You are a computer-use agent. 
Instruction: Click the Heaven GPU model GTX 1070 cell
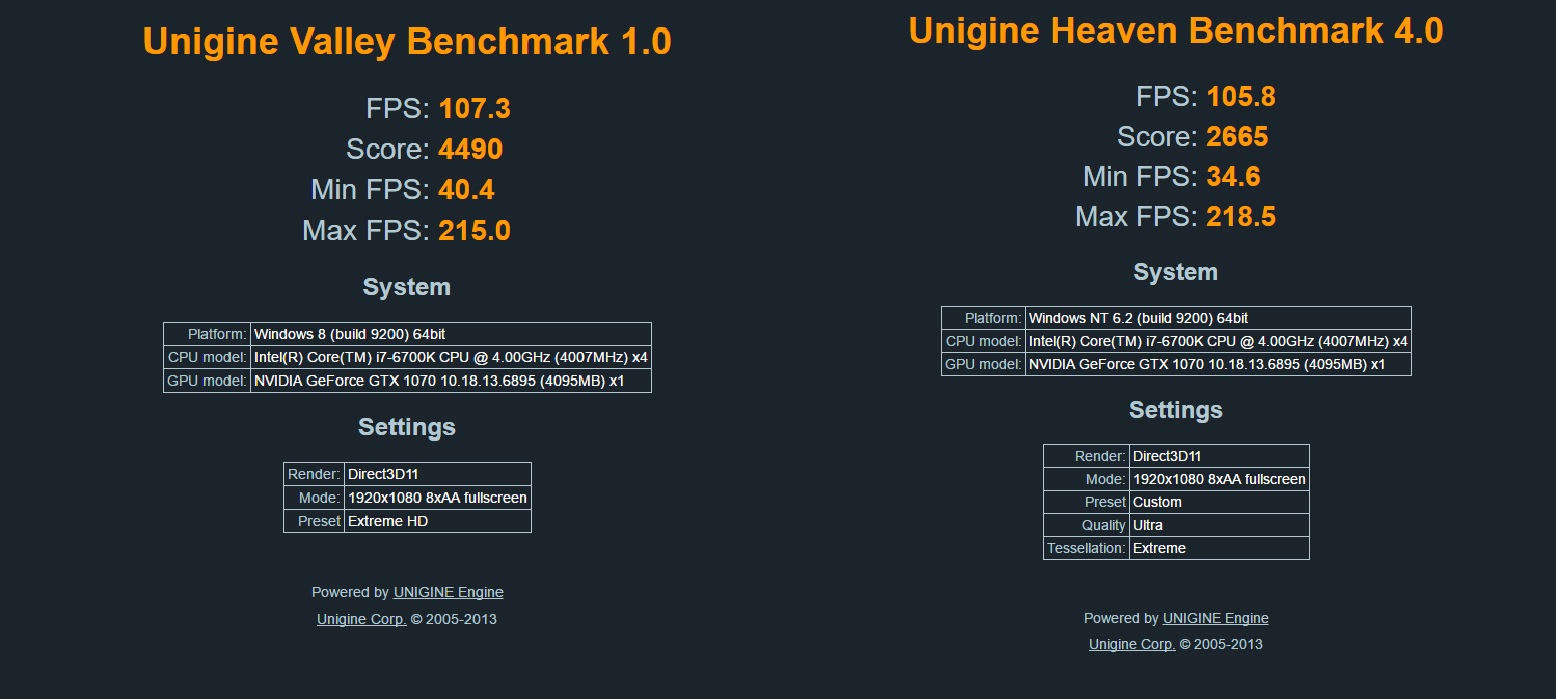[1218, 364]
